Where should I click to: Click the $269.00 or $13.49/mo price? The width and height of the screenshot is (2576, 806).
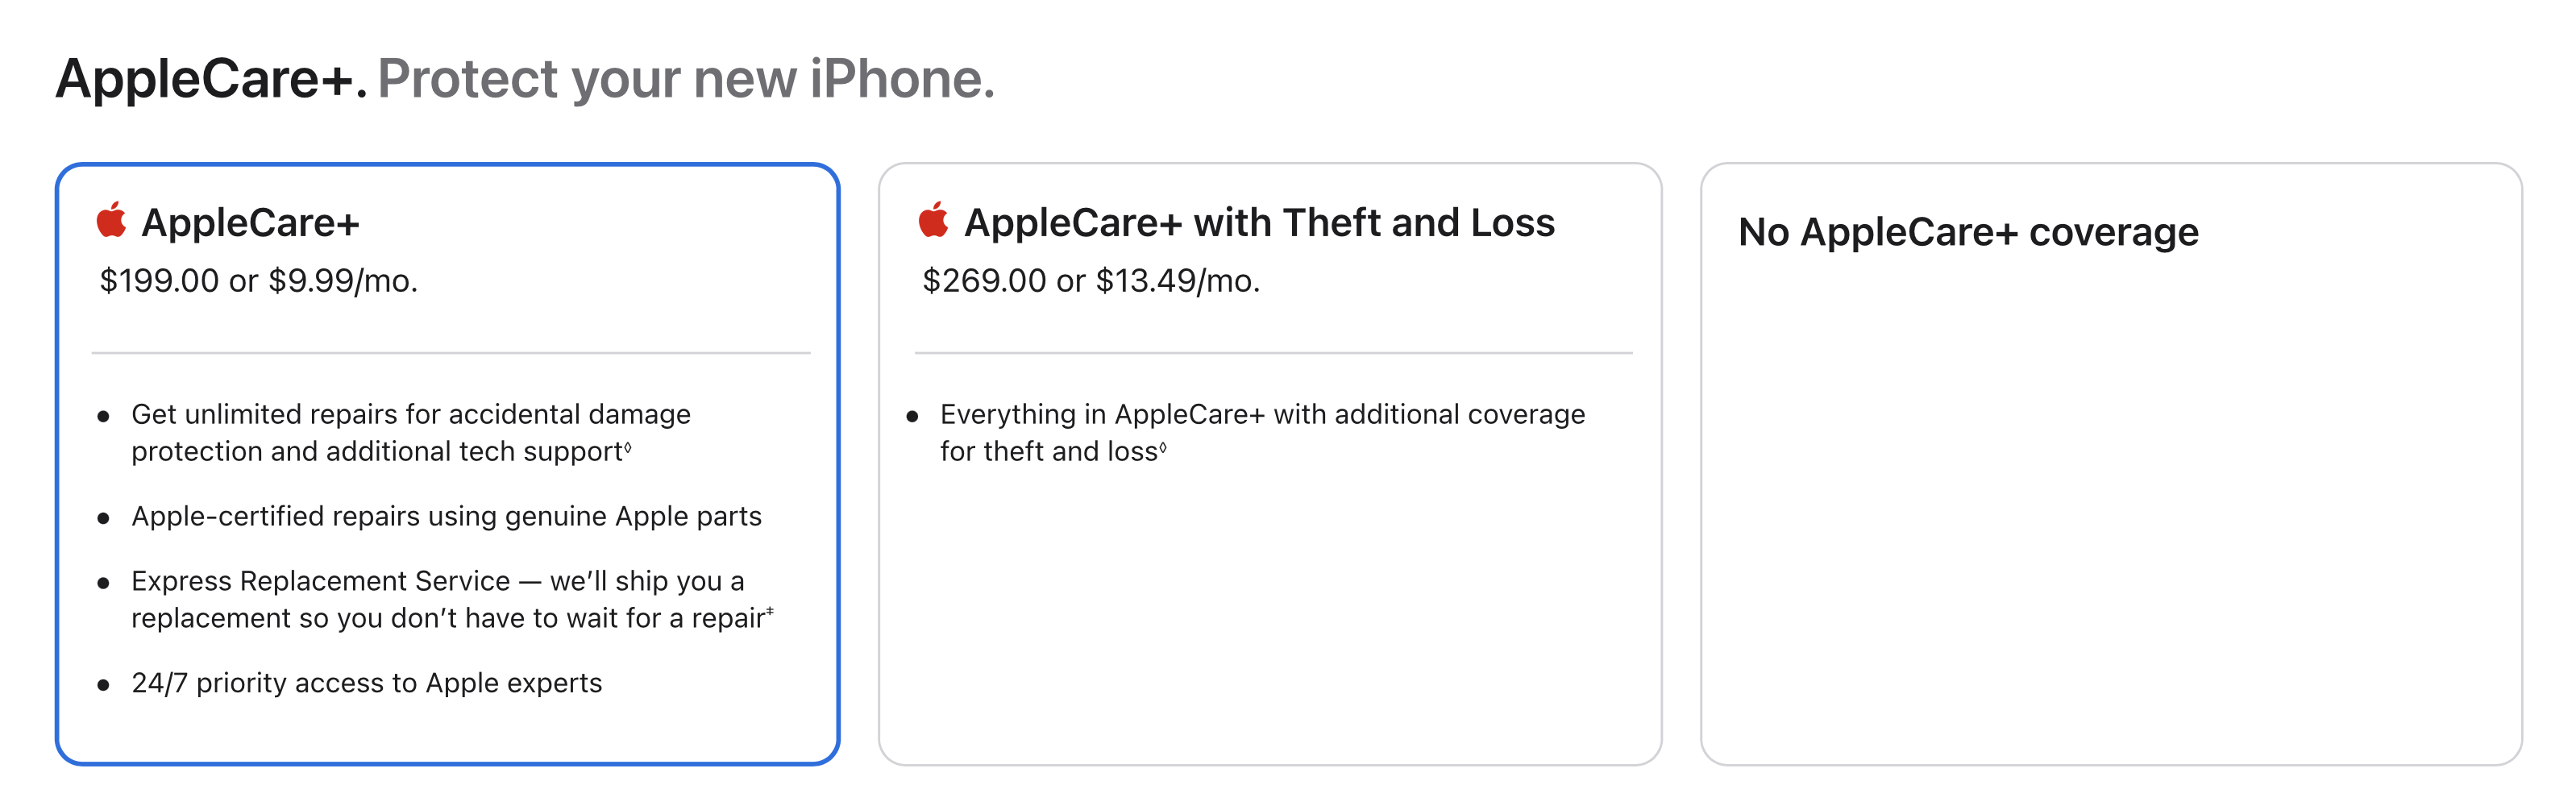pyautogui.click(x=1090, y=283)
